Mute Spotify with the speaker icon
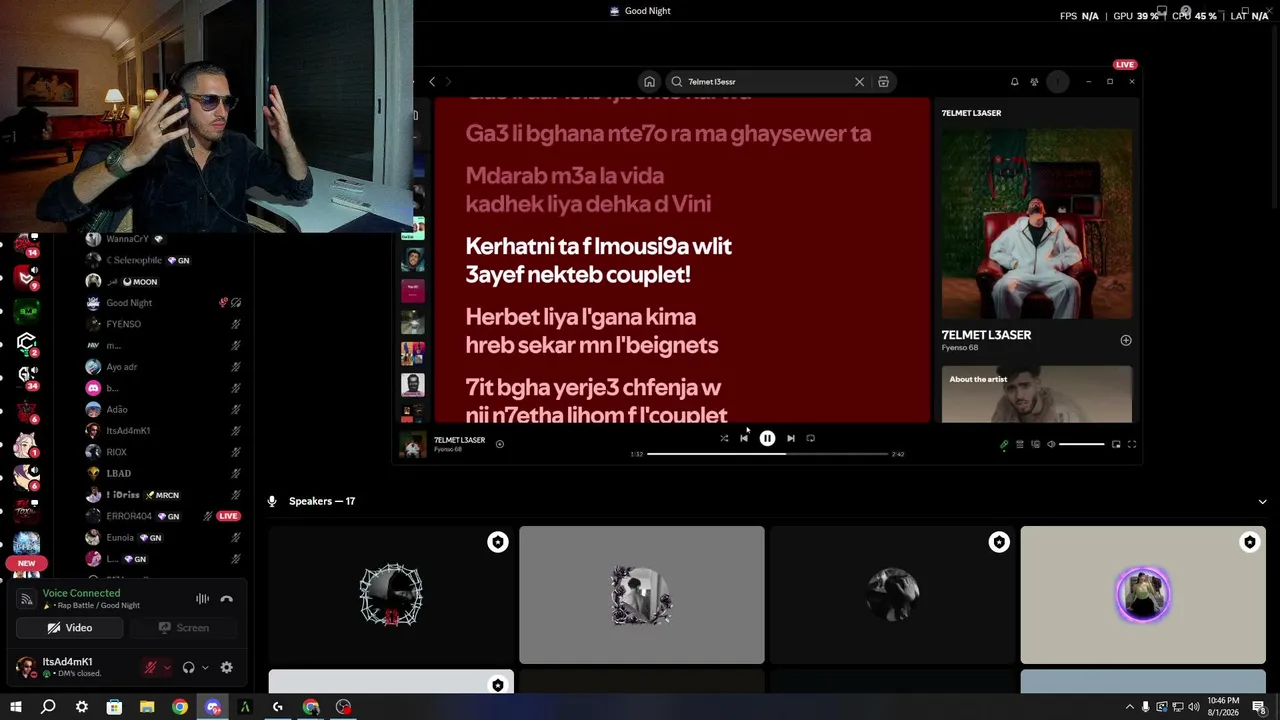Viewport: 1280px width, 720px height. (x=1051, y=444)
